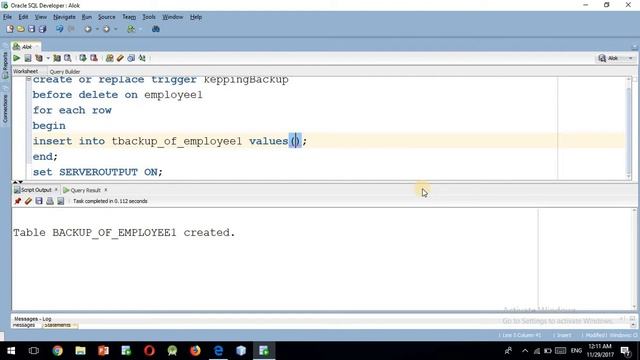Image resolution: width=640 pixels, height=360 pixels.
Task: Open the Reports side panel
Action: 5,64
